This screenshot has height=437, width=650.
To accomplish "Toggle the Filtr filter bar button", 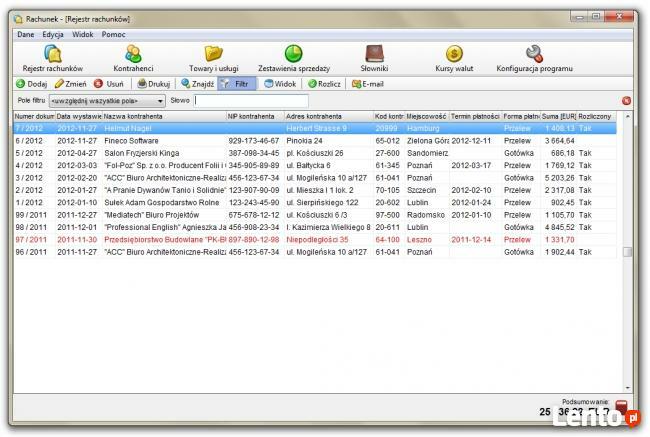I will click(237, 84).
